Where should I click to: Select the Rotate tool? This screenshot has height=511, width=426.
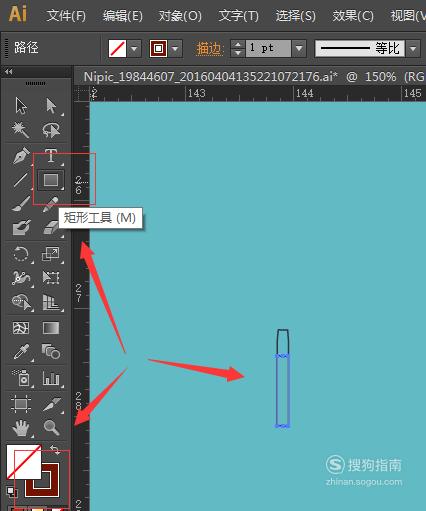(x=21, y=254)
